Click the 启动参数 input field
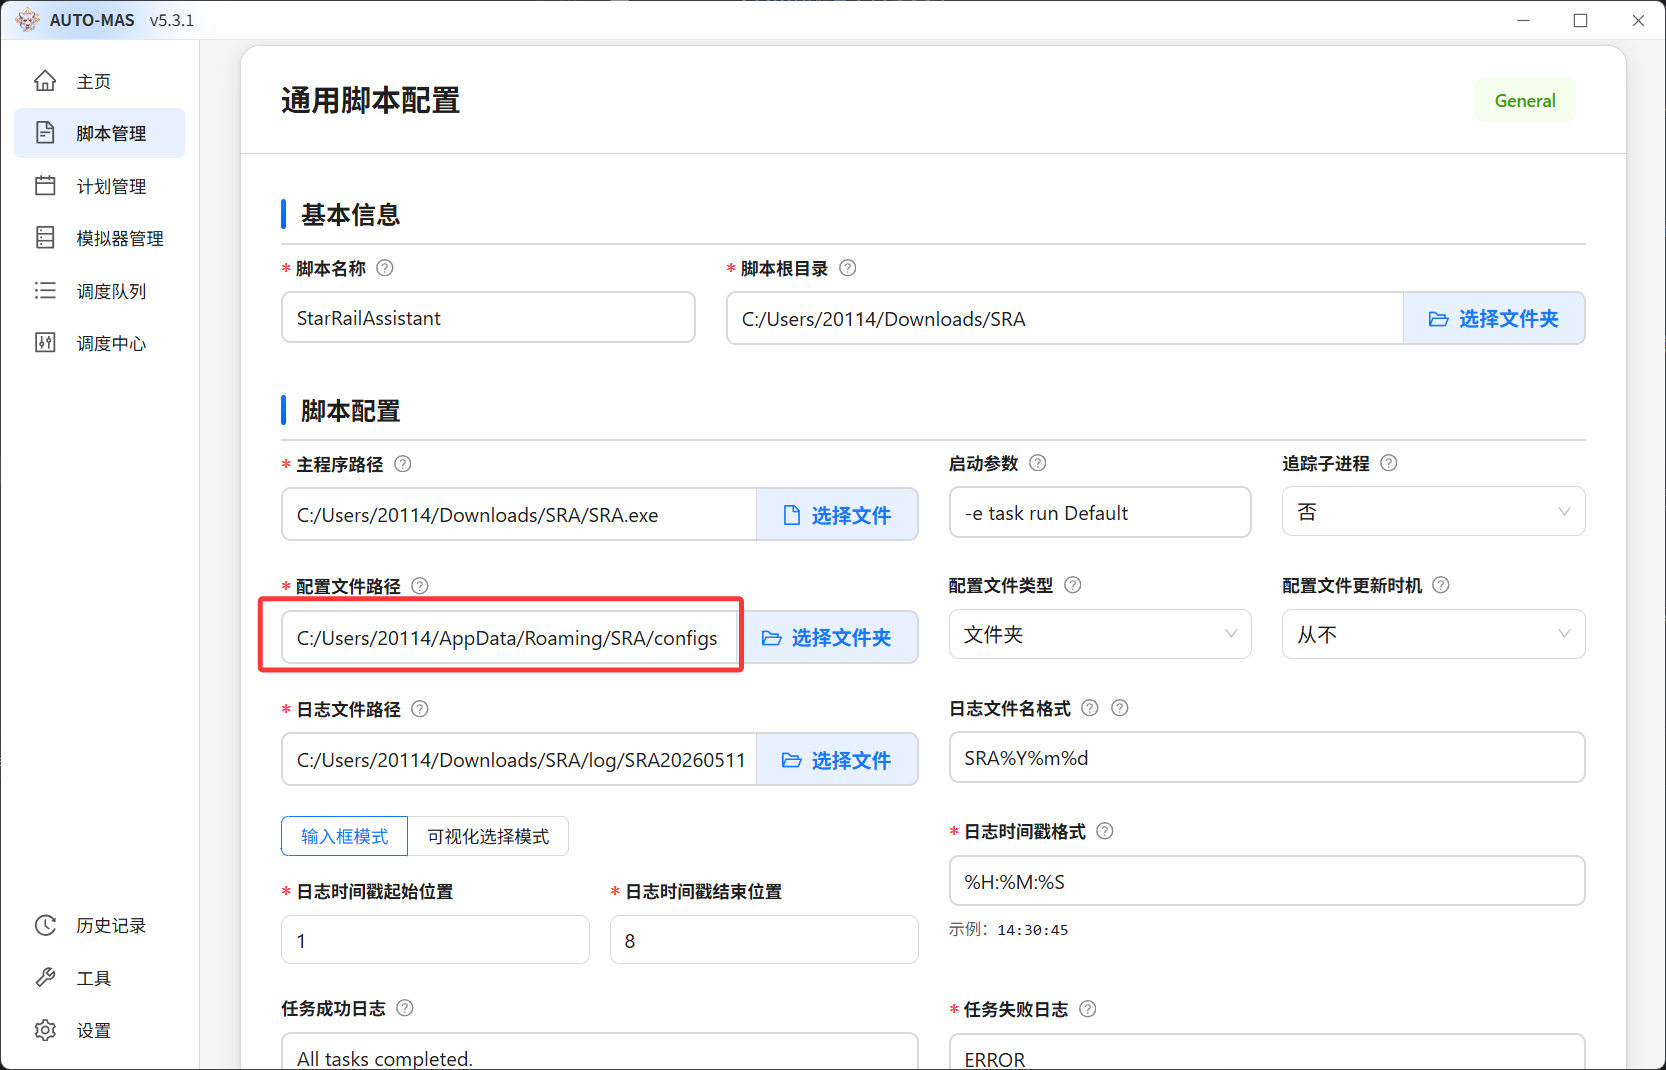The width and height of the screenshot is (1666, 1070). tap(1100, 512)
